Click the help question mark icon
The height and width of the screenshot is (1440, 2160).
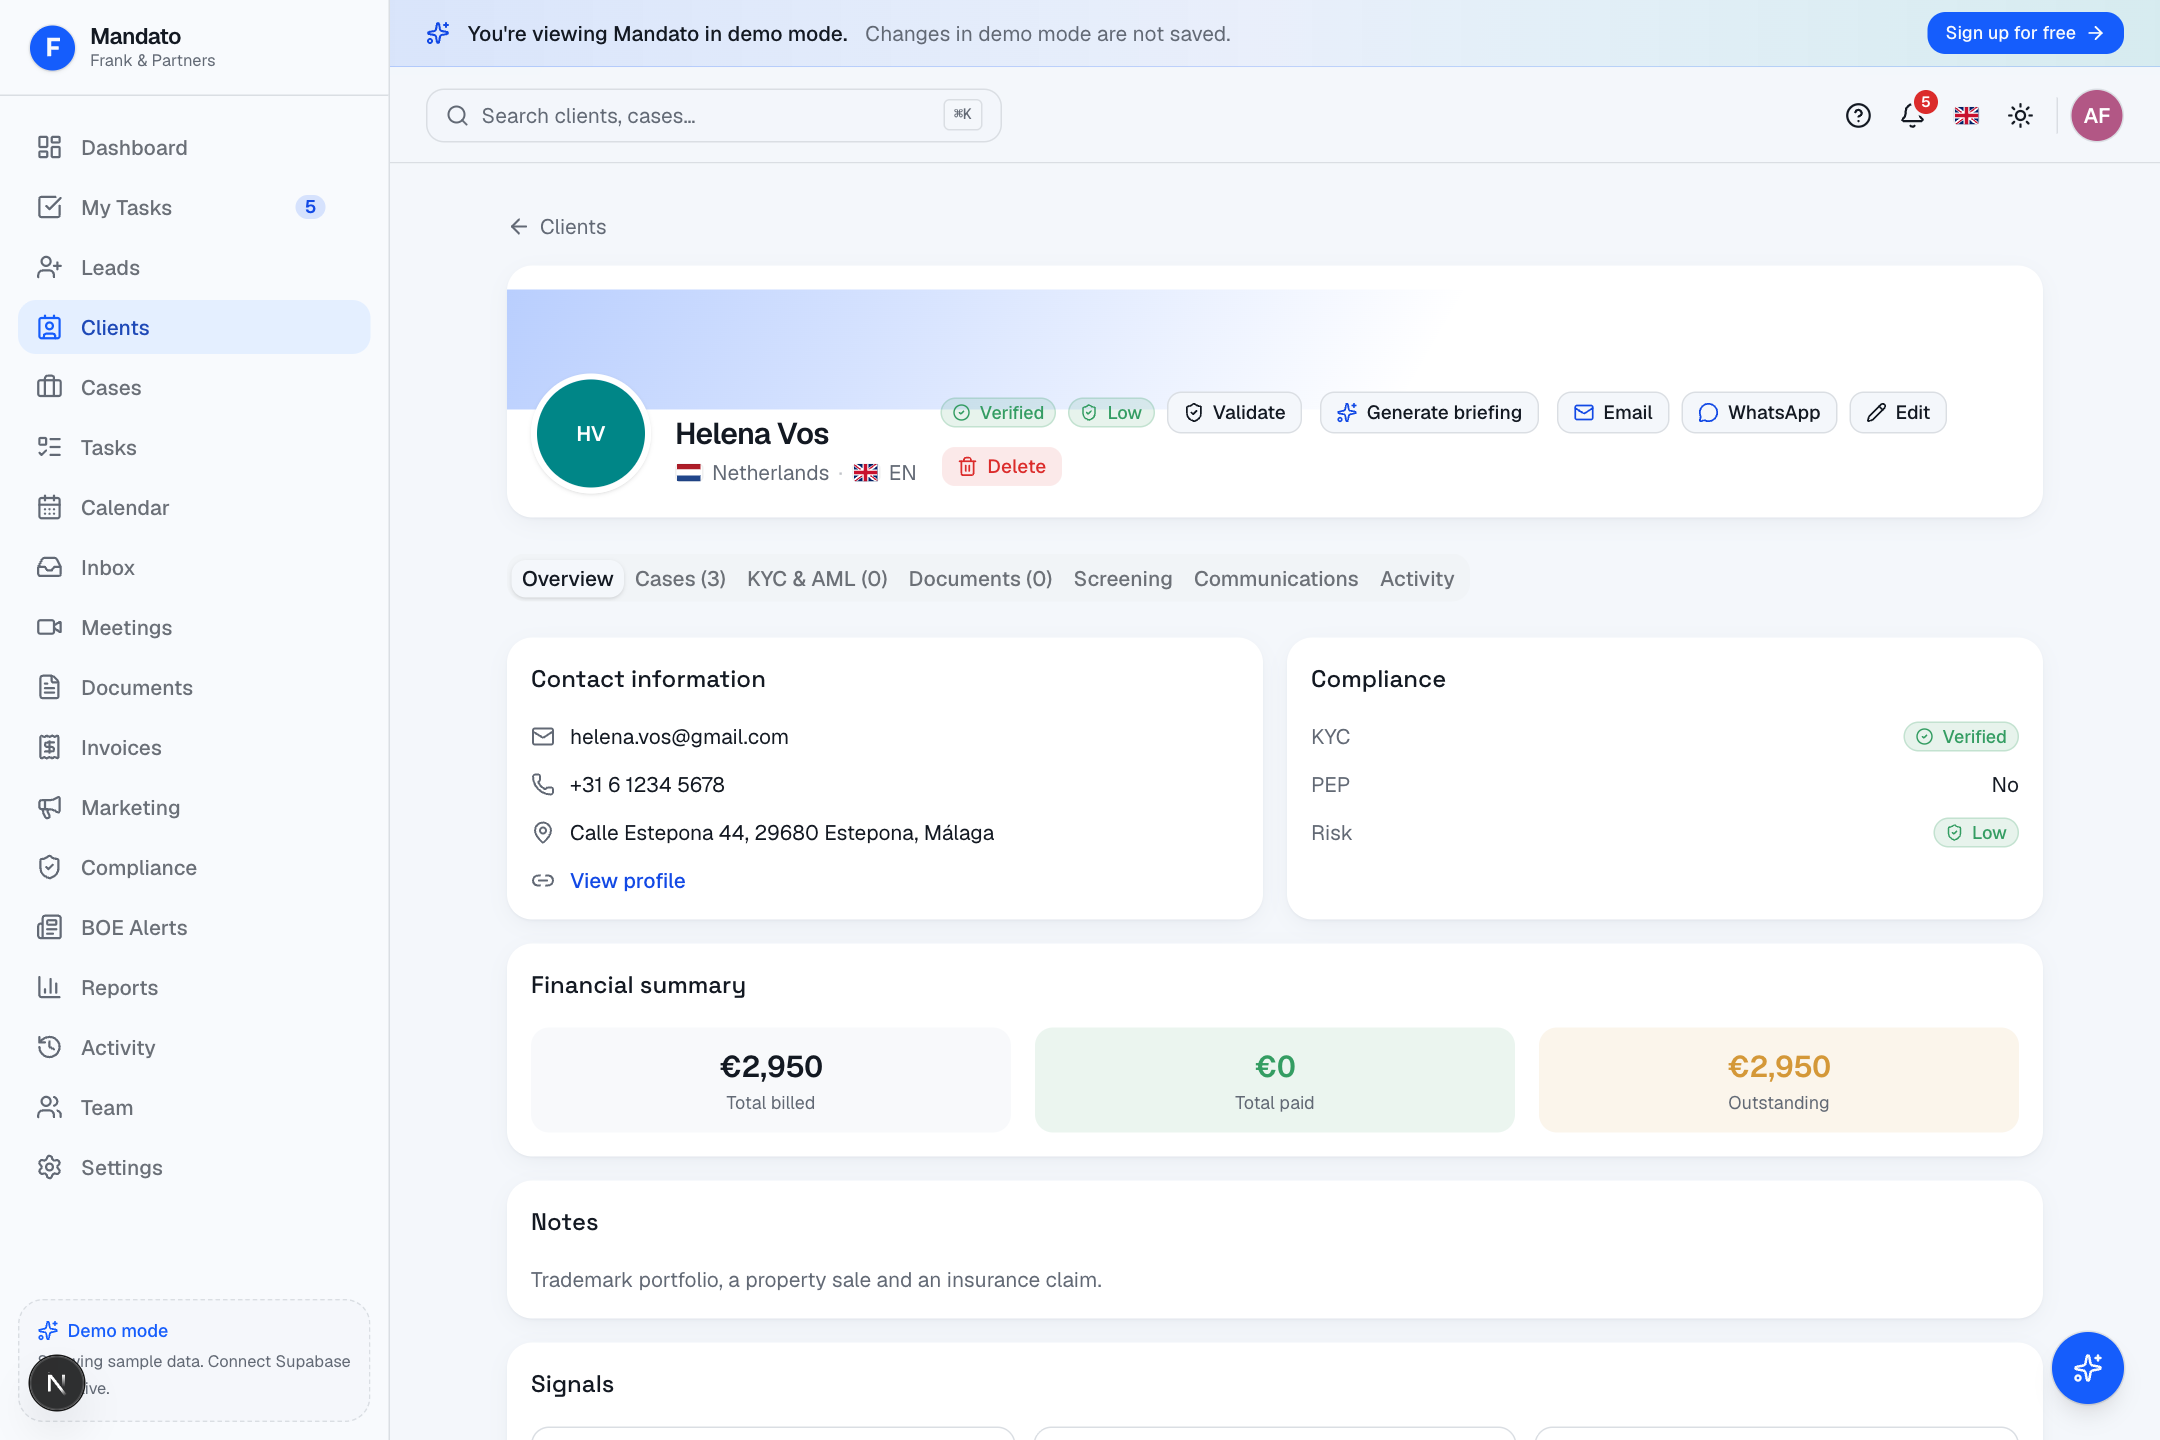coord(1858,115)
